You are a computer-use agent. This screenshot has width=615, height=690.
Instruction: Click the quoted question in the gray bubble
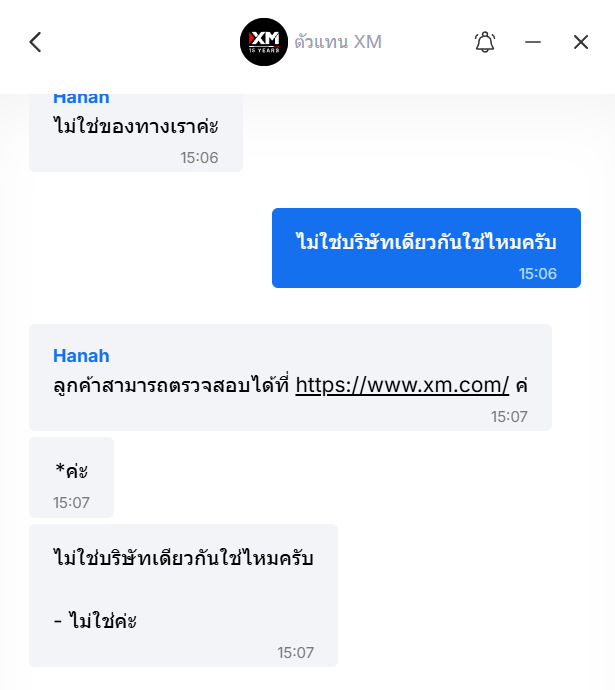point(183,558)
